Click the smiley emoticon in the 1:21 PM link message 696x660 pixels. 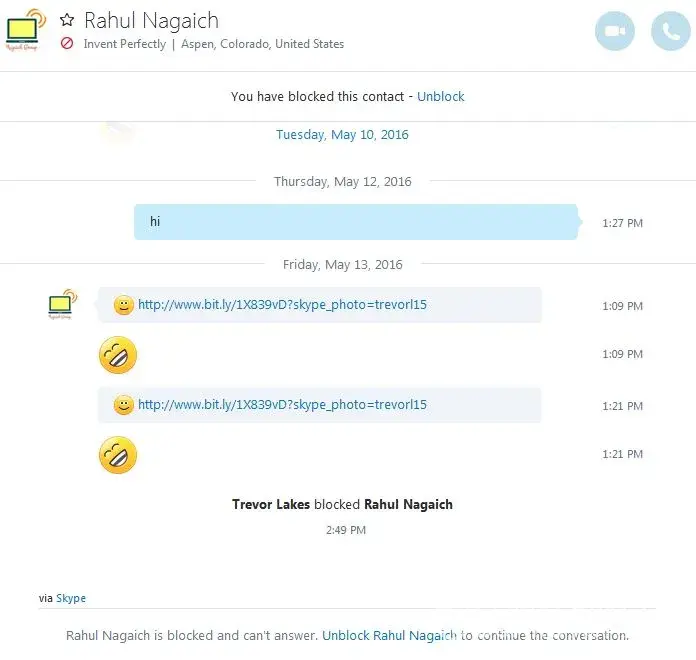(x=124, y=405)
